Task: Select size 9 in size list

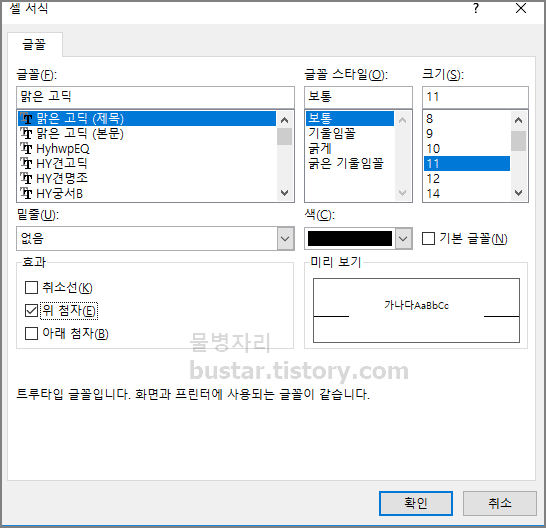Action: [x=467, y=133]
